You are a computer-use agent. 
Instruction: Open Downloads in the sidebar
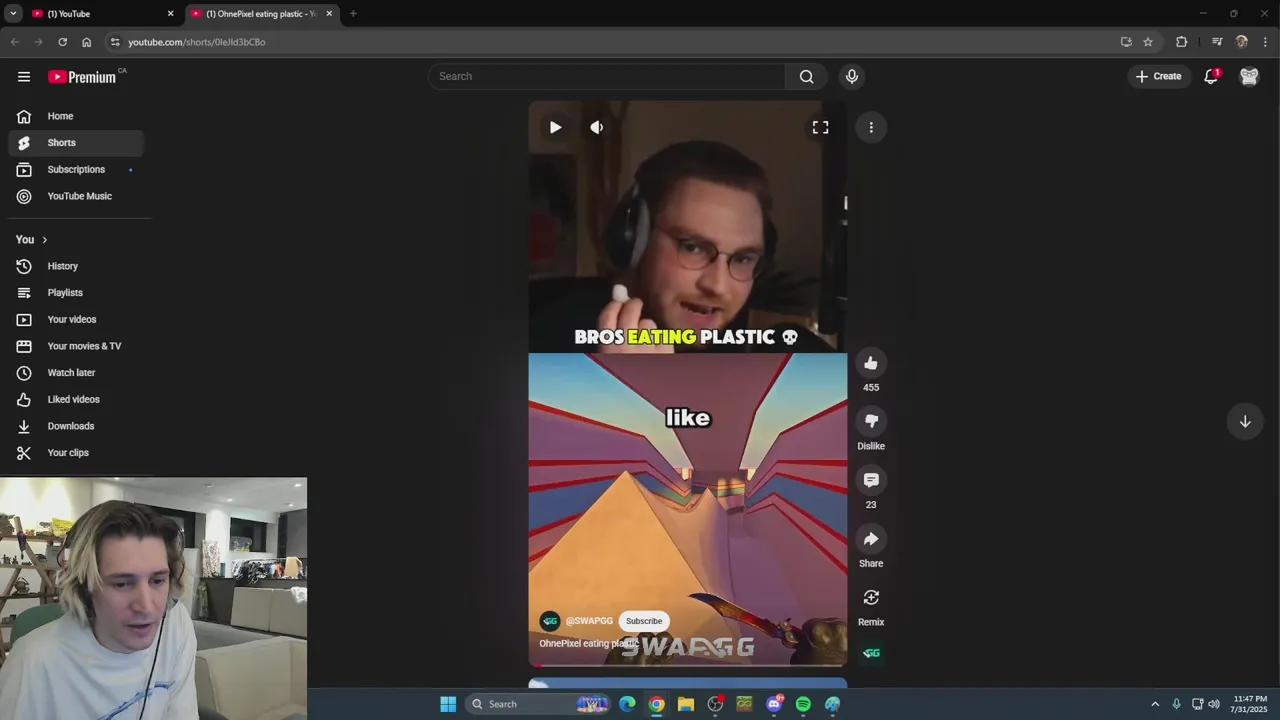point(76,426)
